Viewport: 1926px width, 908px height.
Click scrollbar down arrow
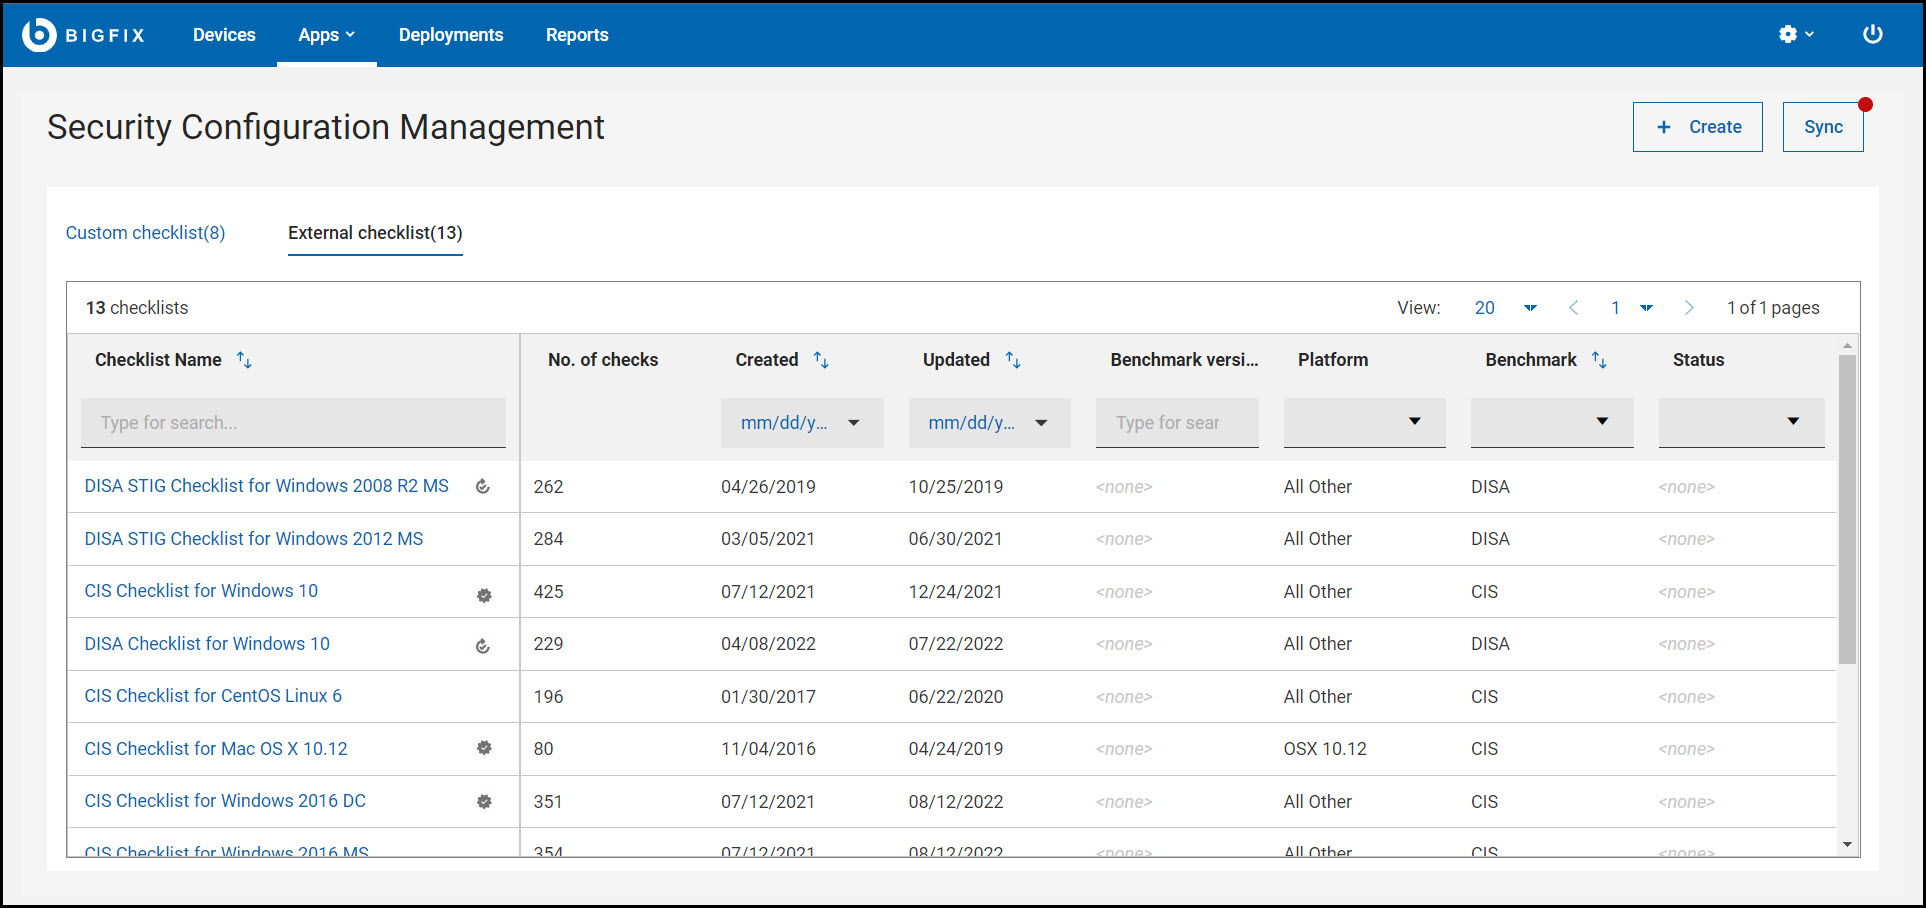tap(1847, 845)
